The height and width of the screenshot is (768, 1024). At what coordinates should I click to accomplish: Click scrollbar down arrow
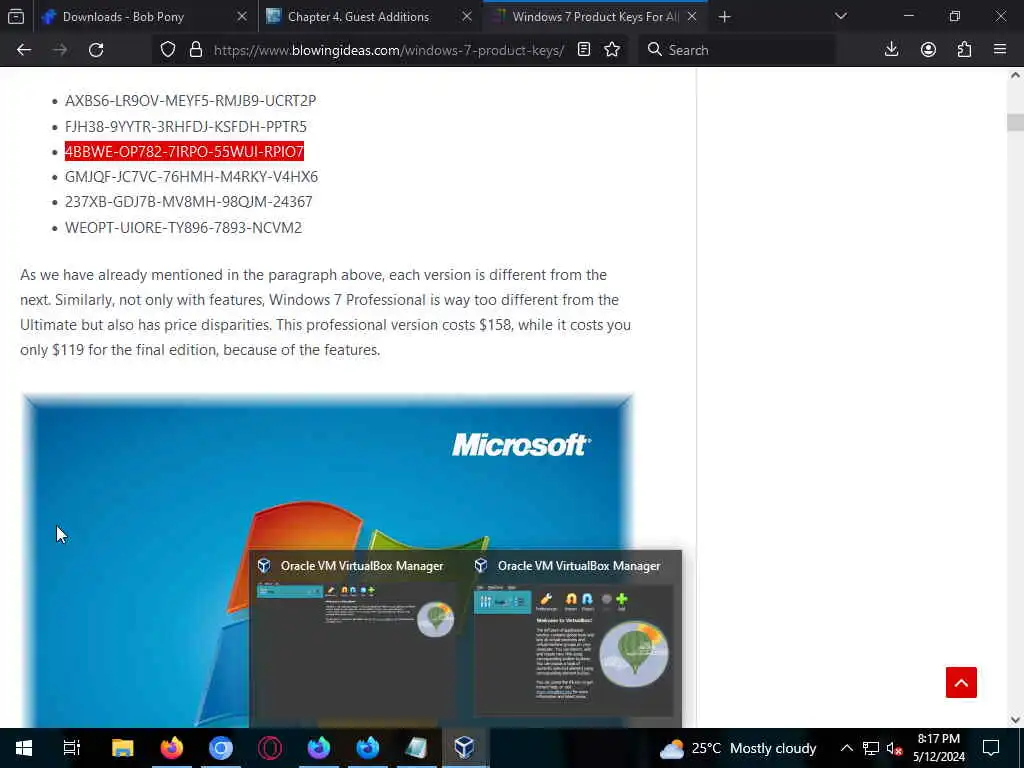point(1015,720)
